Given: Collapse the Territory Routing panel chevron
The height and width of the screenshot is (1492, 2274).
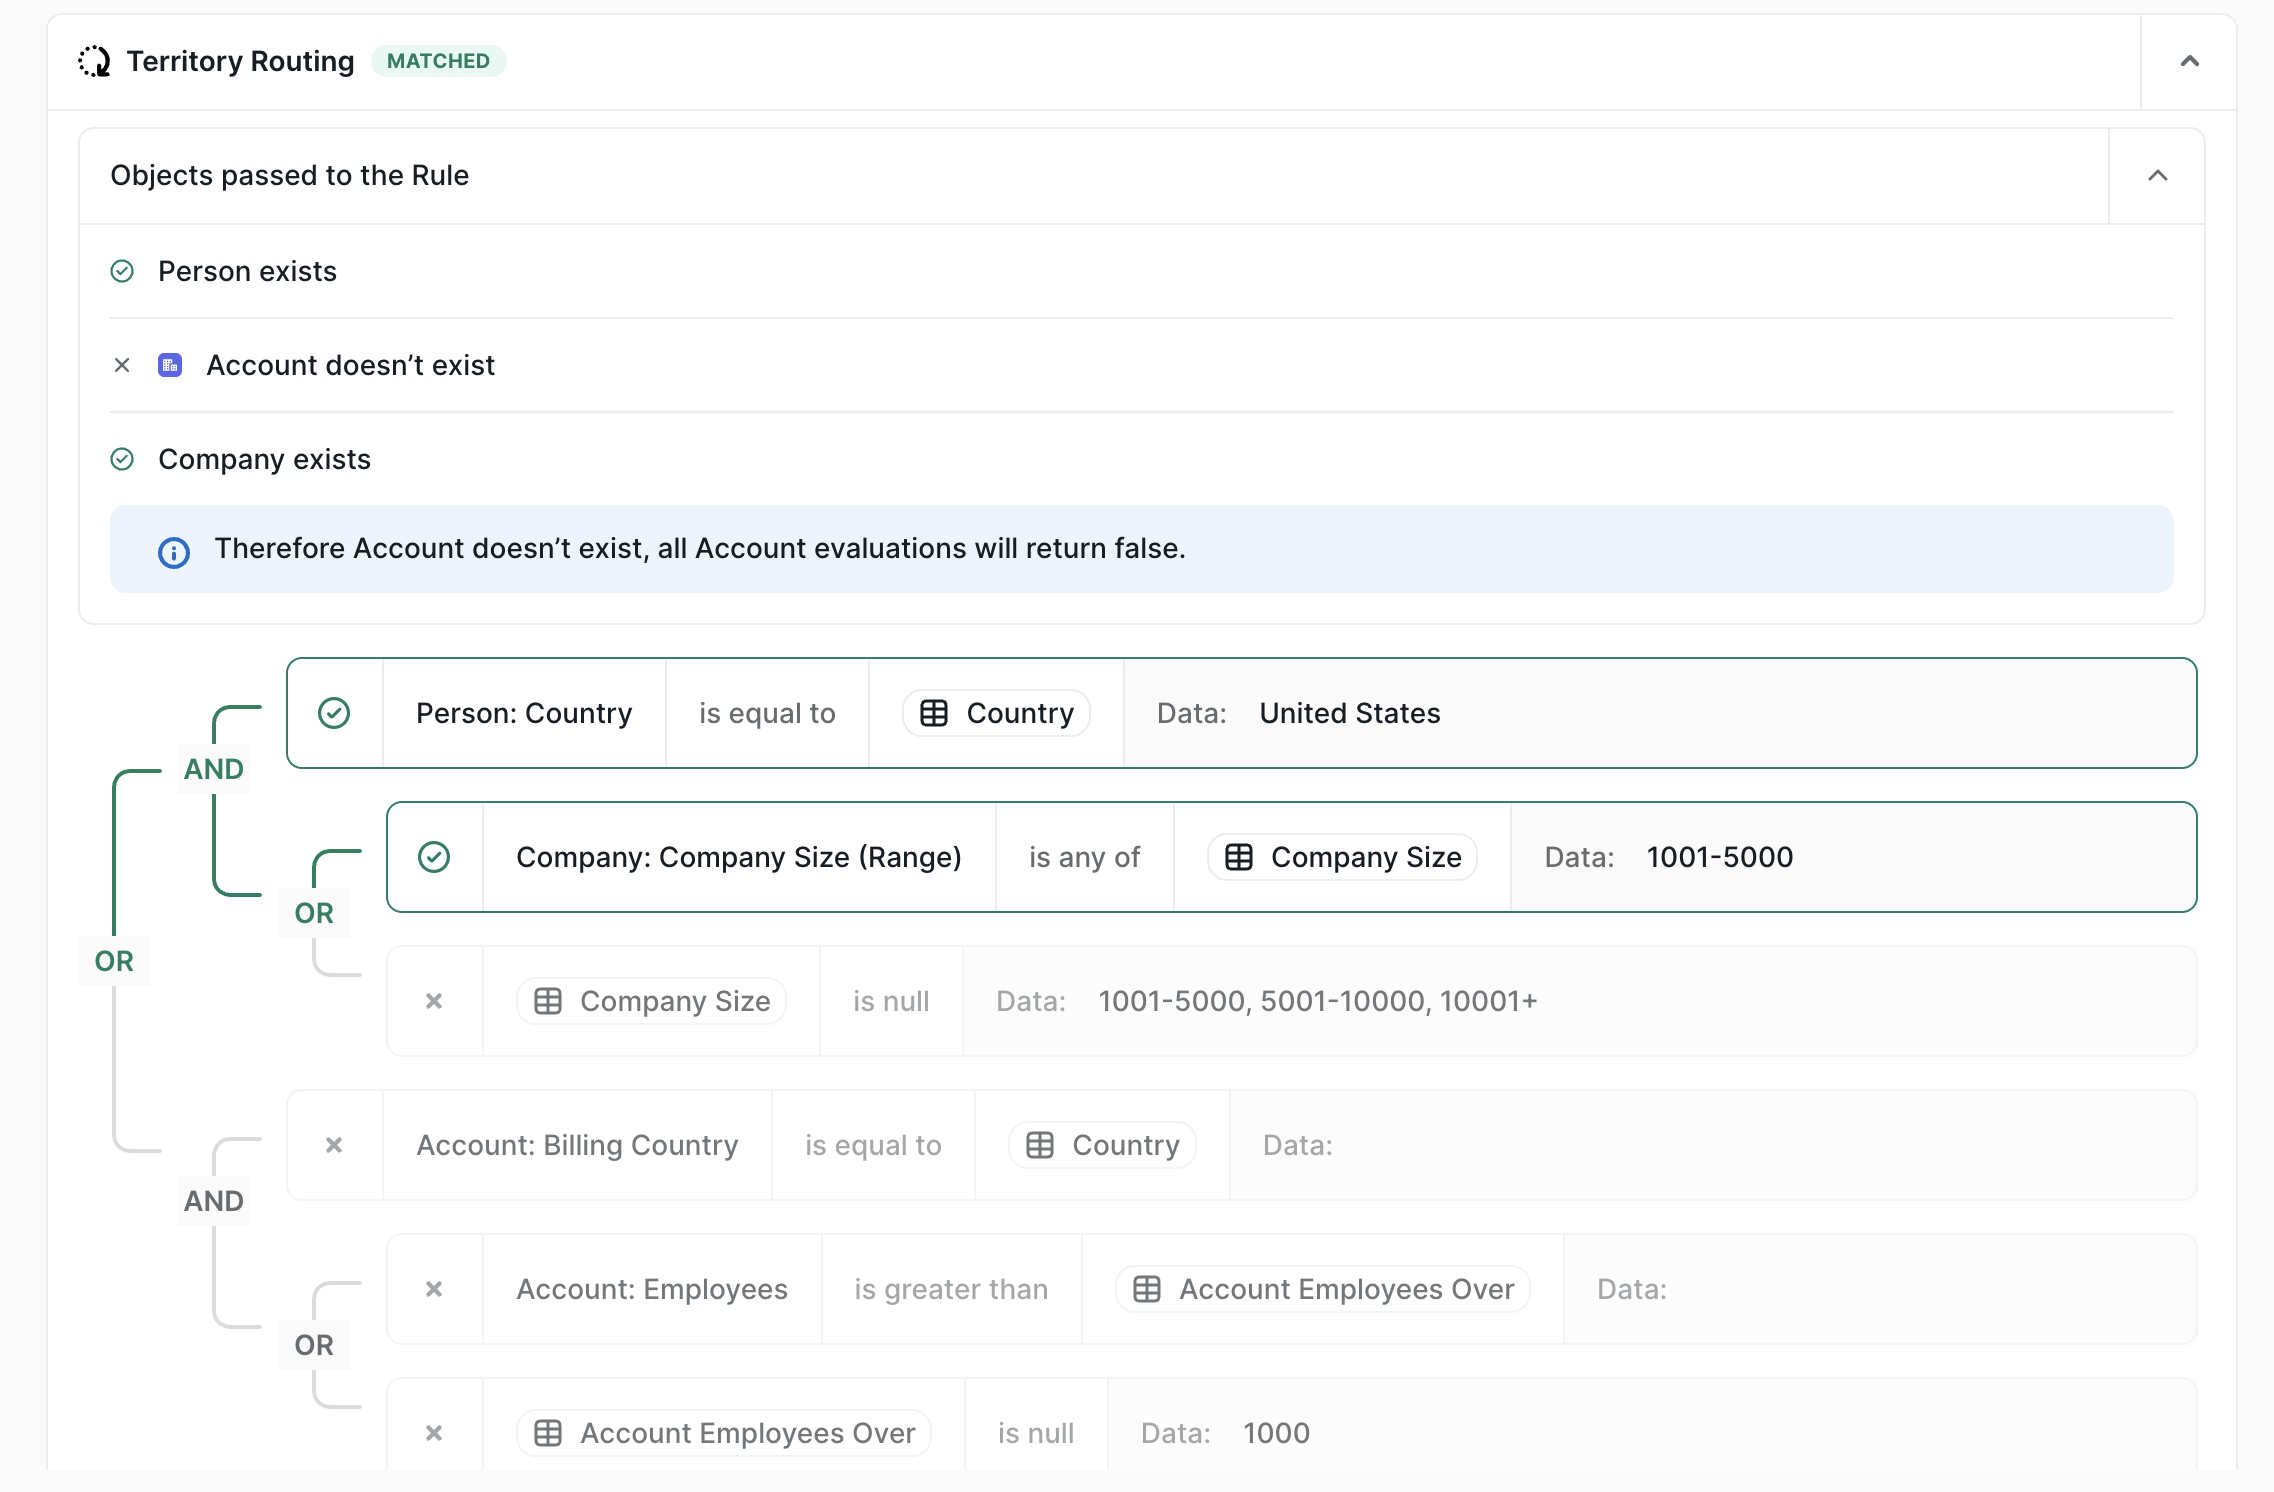Looking at the screenshot, I should click(2189, 61).
